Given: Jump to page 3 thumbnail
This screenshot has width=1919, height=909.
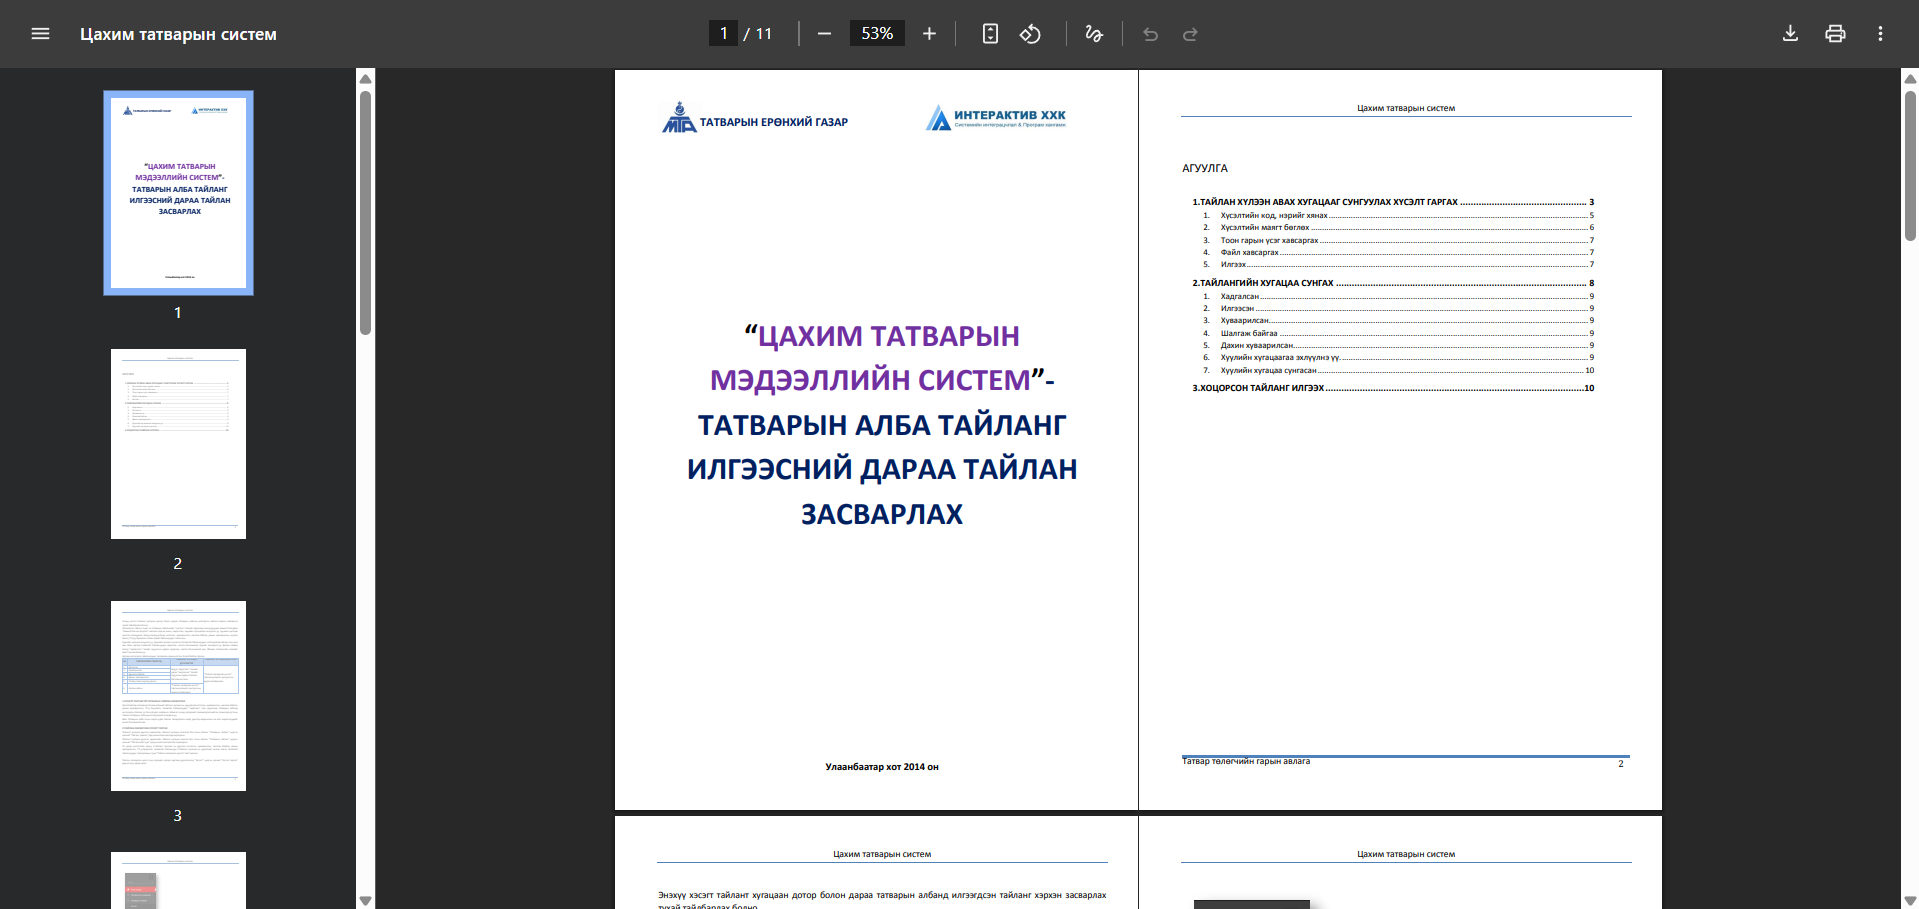Looking at the screenshot, I should (178, 696).
